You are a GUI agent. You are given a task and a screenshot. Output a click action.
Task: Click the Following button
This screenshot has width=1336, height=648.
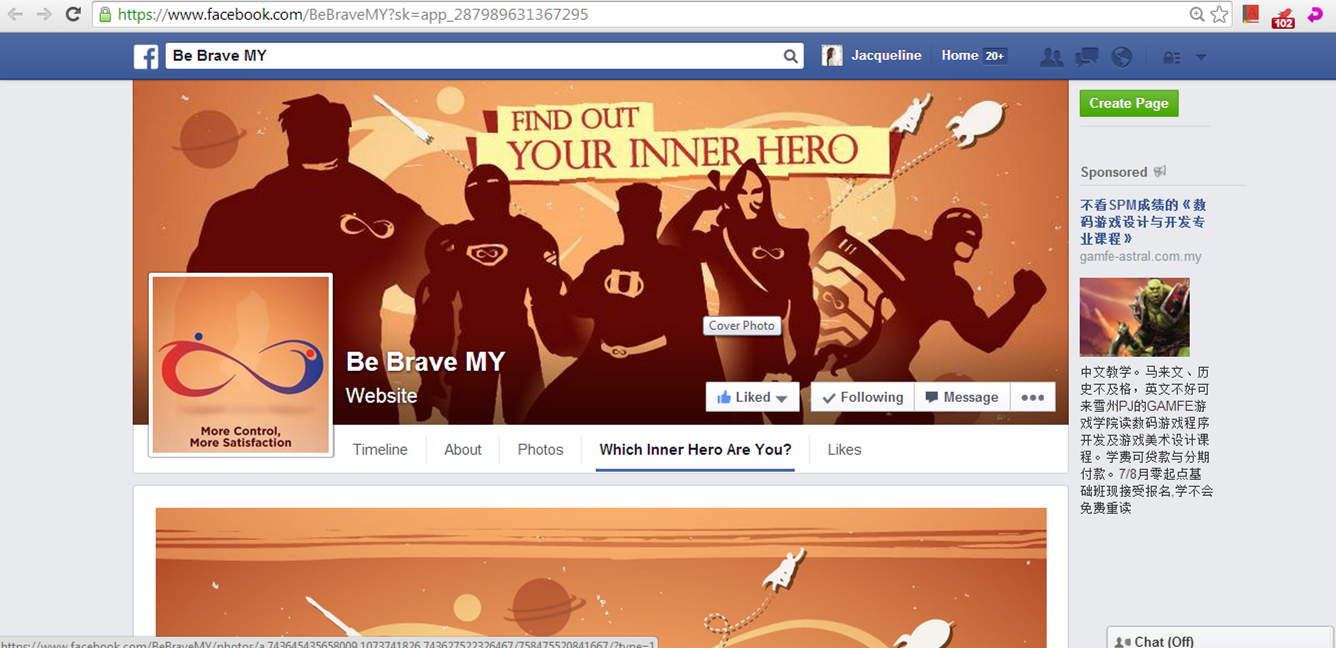[x=862, y=397]
